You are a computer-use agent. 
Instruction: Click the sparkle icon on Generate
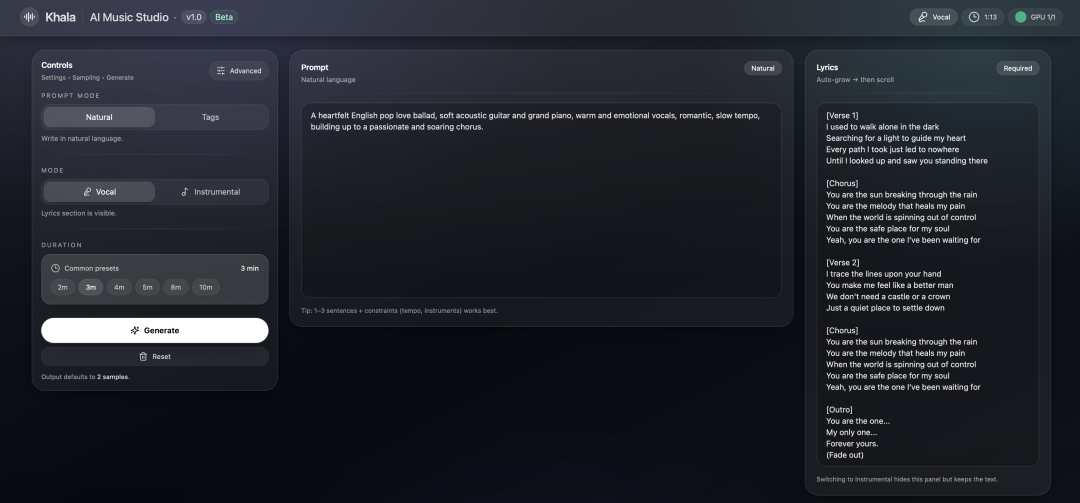135,331
